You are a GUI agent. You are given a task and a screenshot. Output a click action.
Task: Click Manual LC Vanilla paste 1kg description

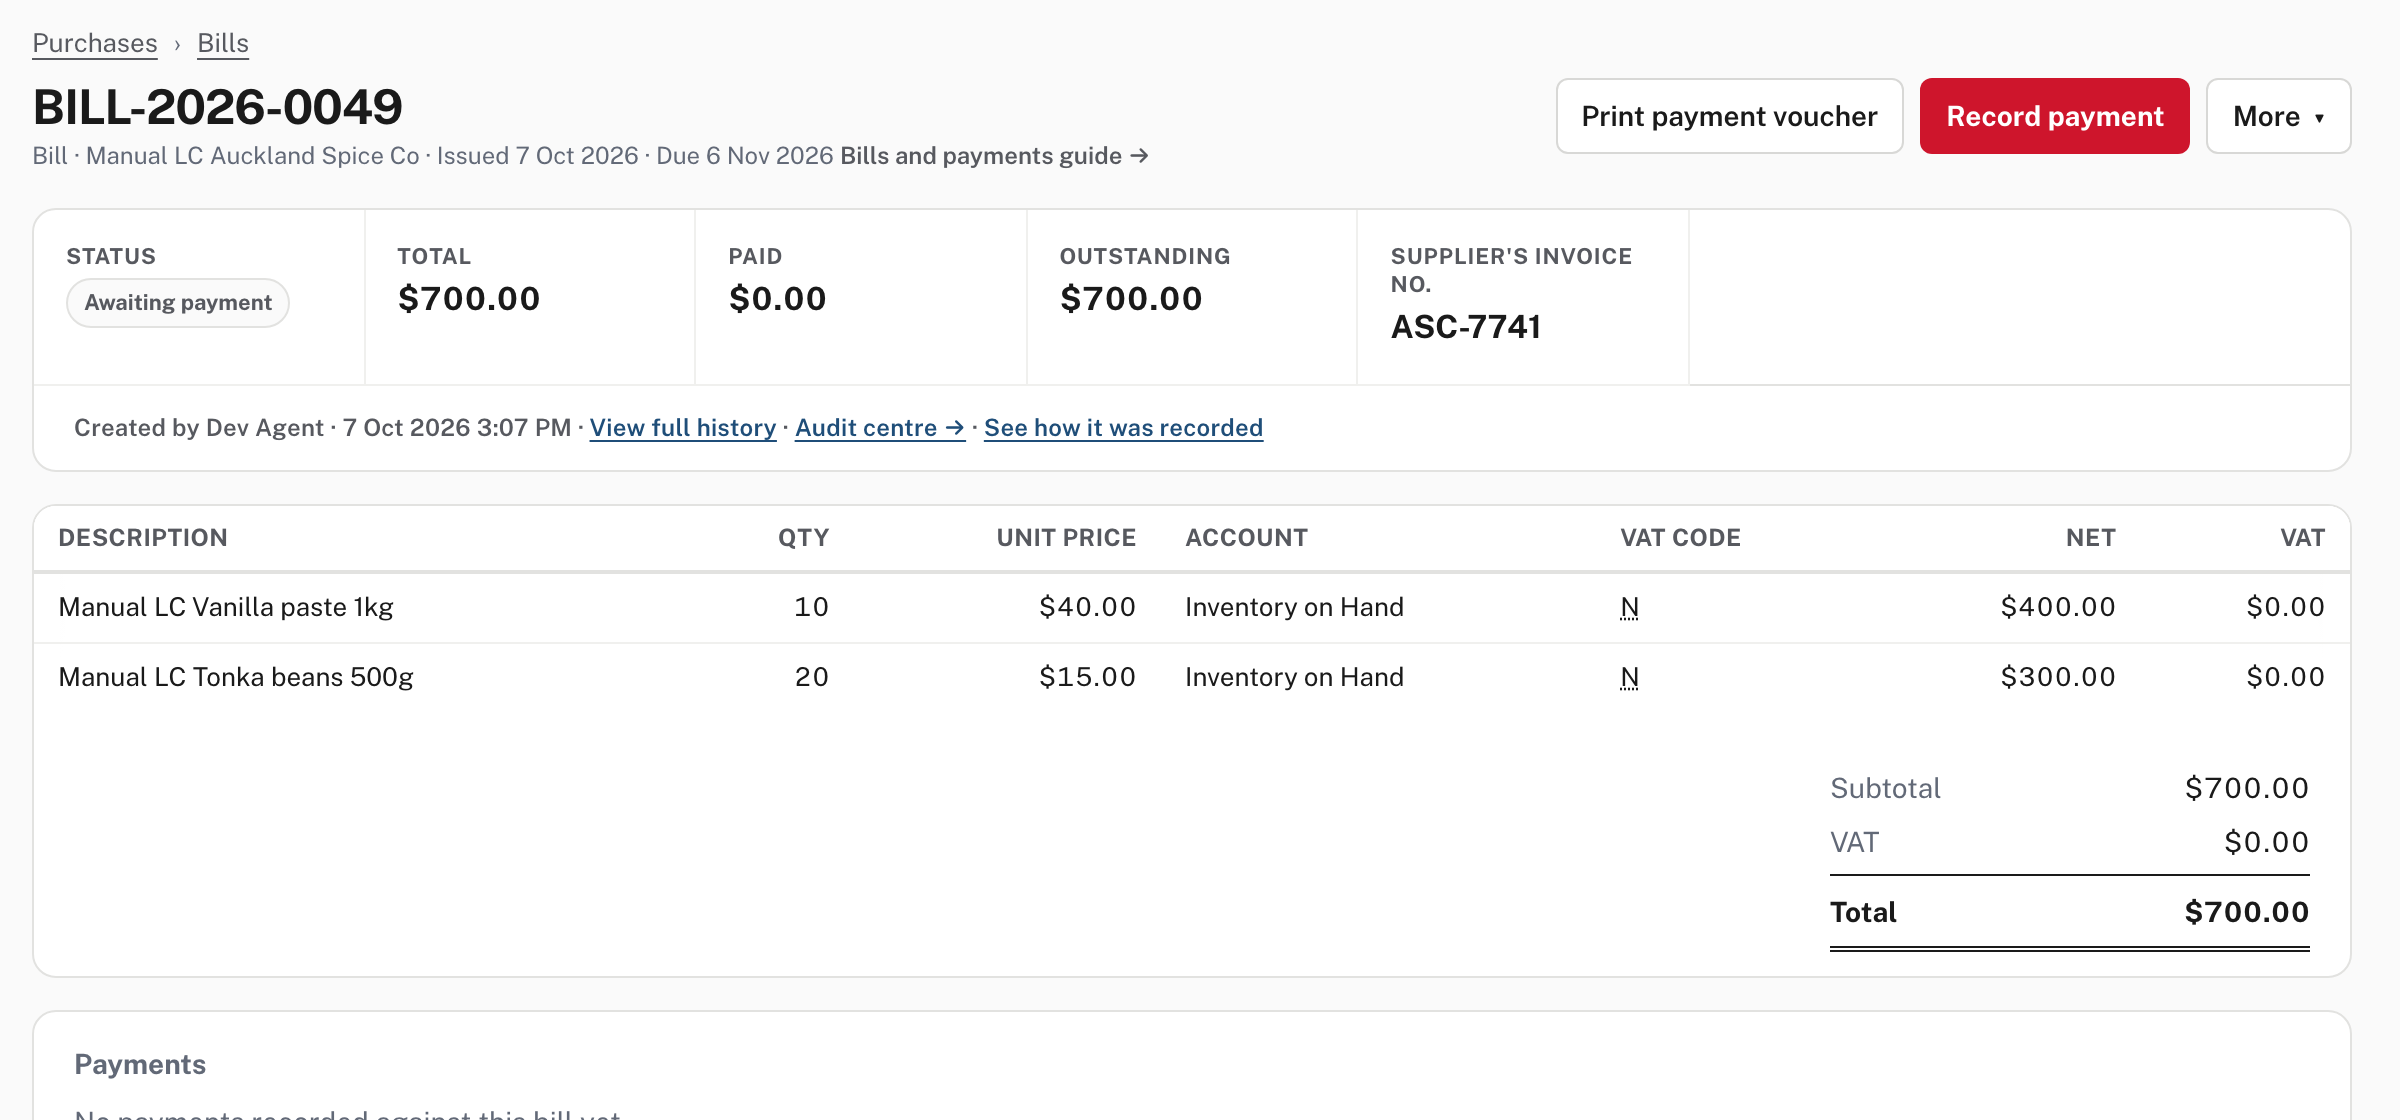(x=226, y=607)
